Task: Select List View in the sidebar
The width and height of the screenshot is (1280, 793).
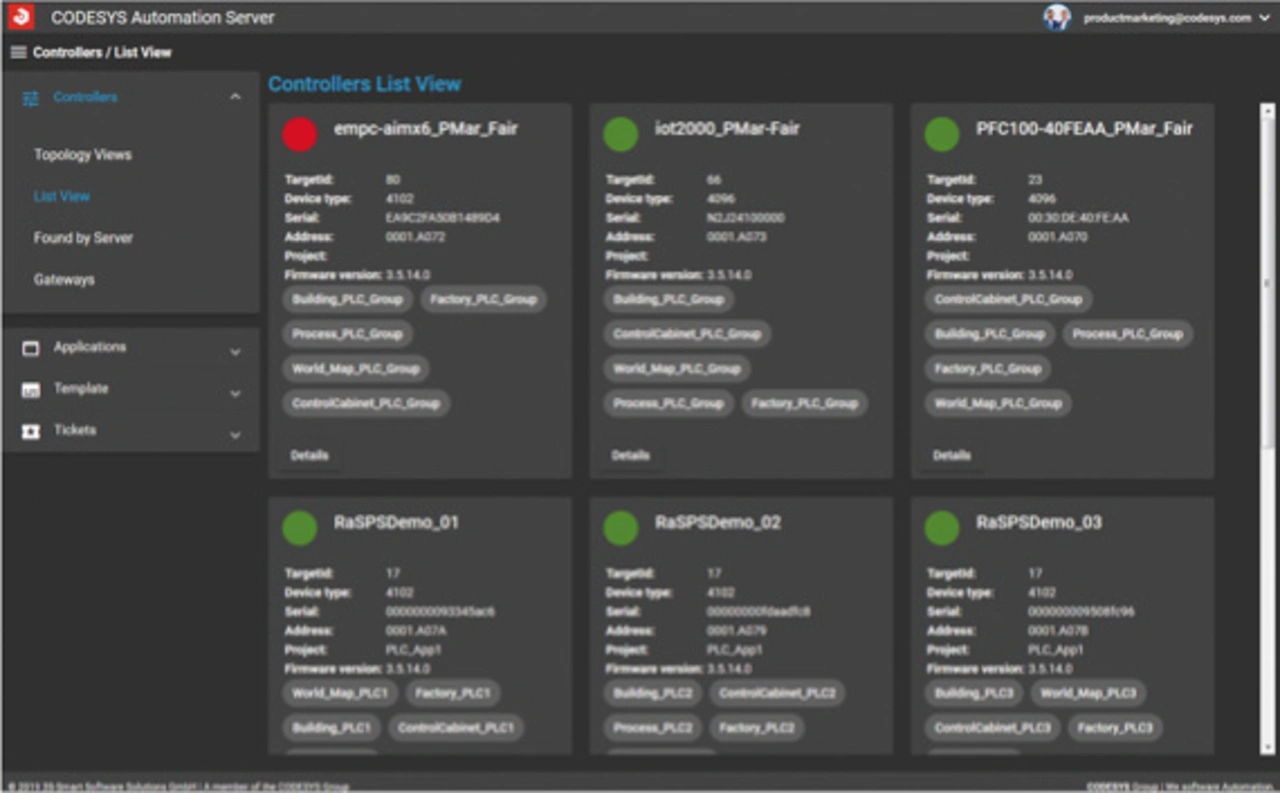Action: 62,197
